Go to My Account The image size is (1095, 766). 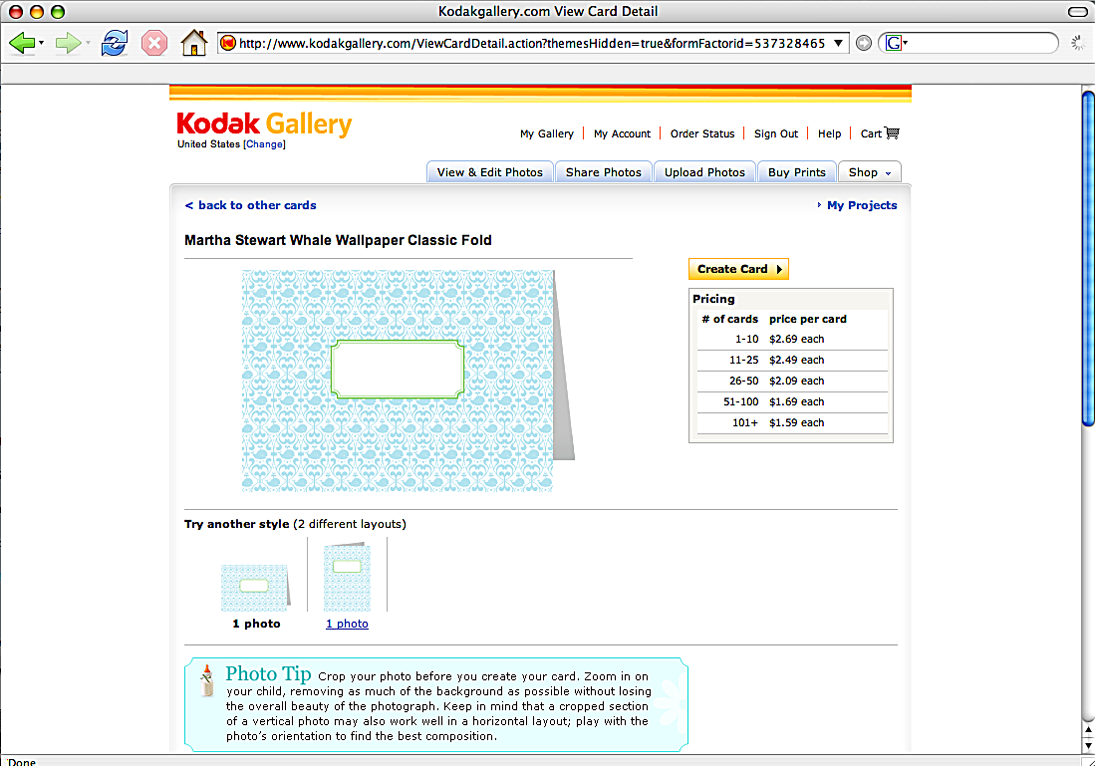tap(622, 133)
